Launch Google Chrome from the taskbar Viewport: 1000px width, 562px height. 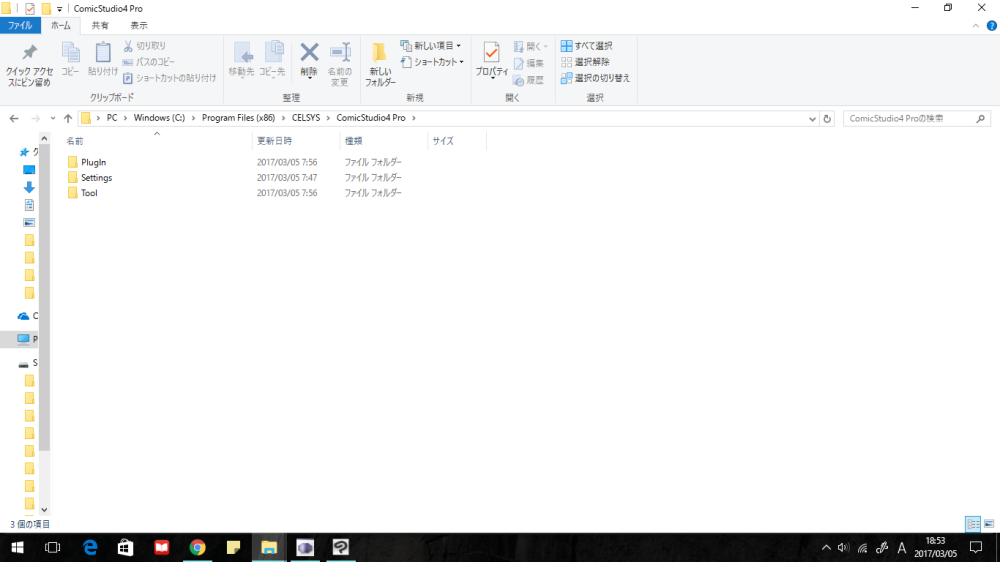(197, 547)
